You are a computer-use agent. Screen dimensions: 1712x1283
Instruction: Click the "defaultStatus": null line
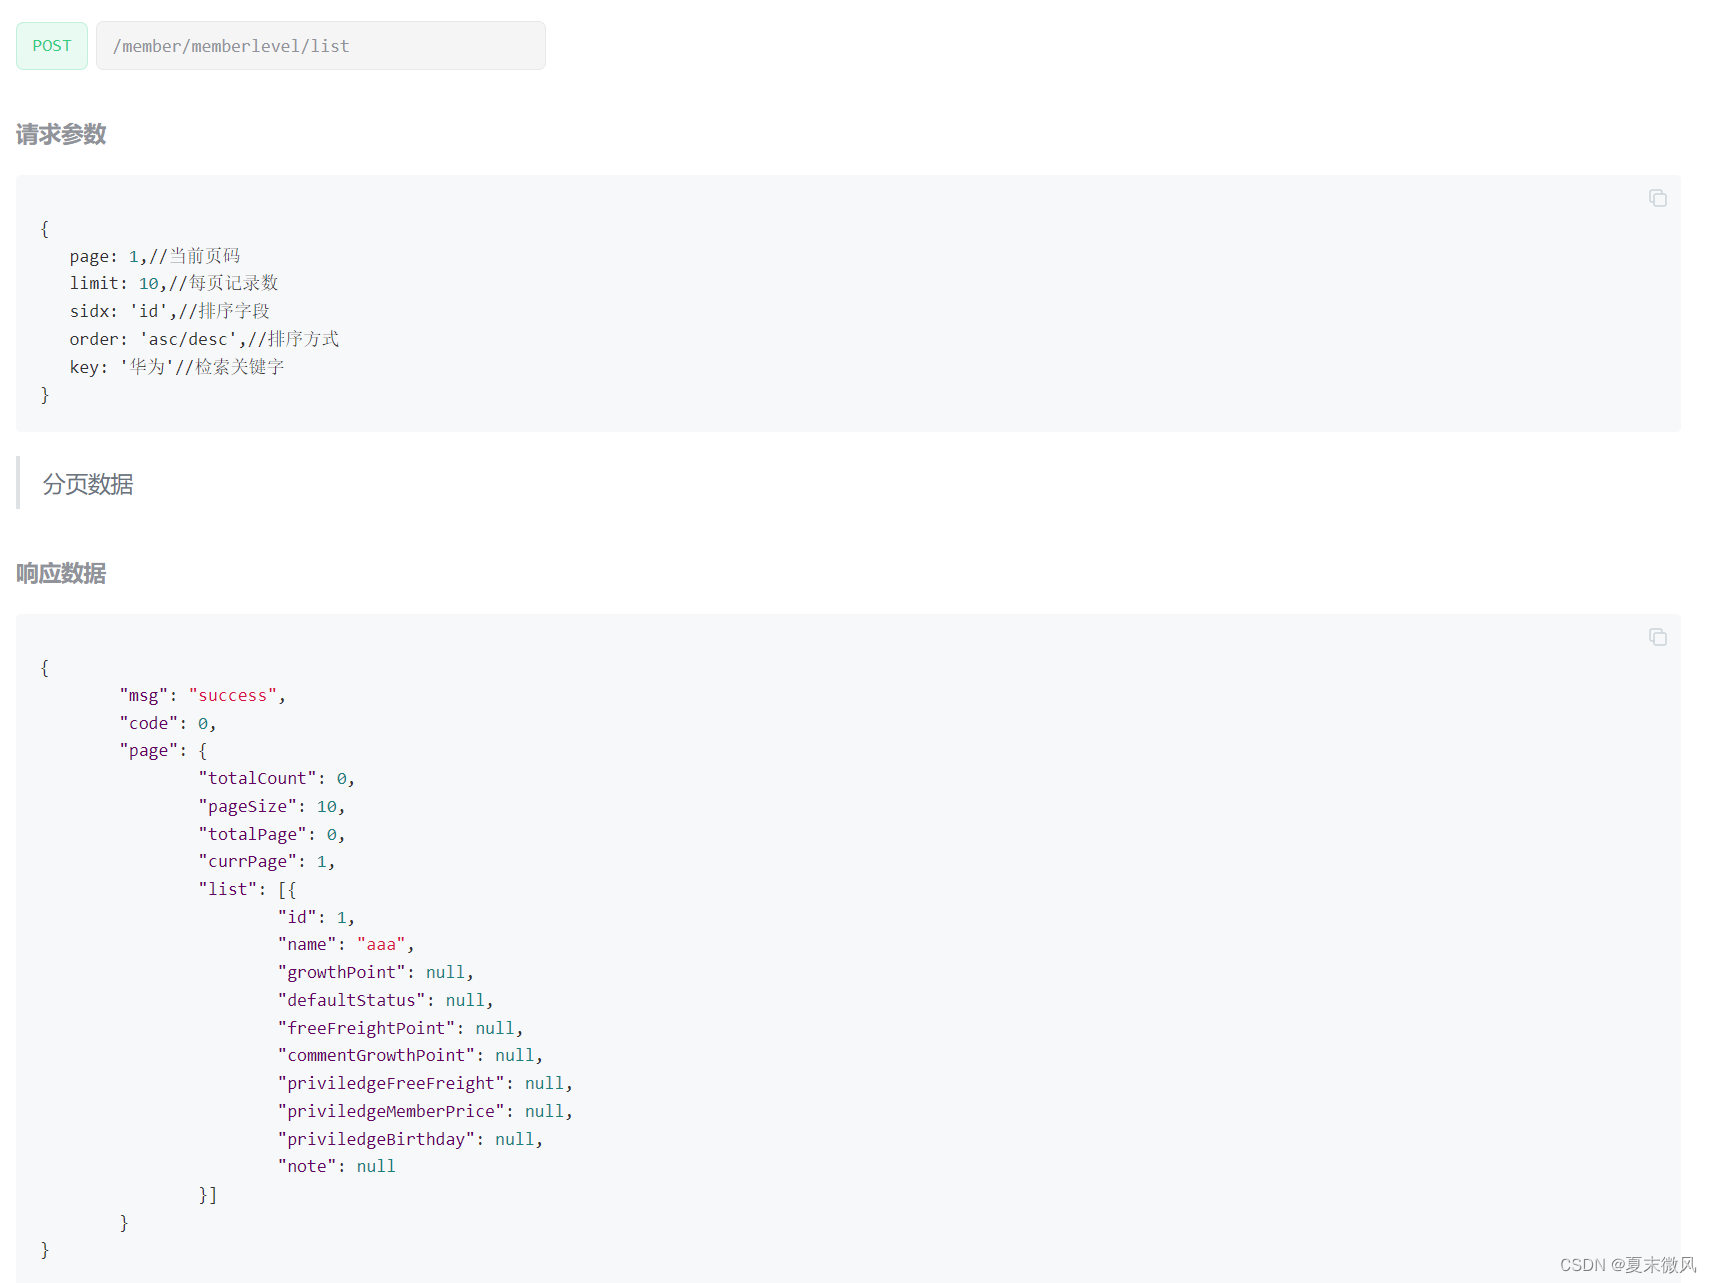[x=386, y=1000]
